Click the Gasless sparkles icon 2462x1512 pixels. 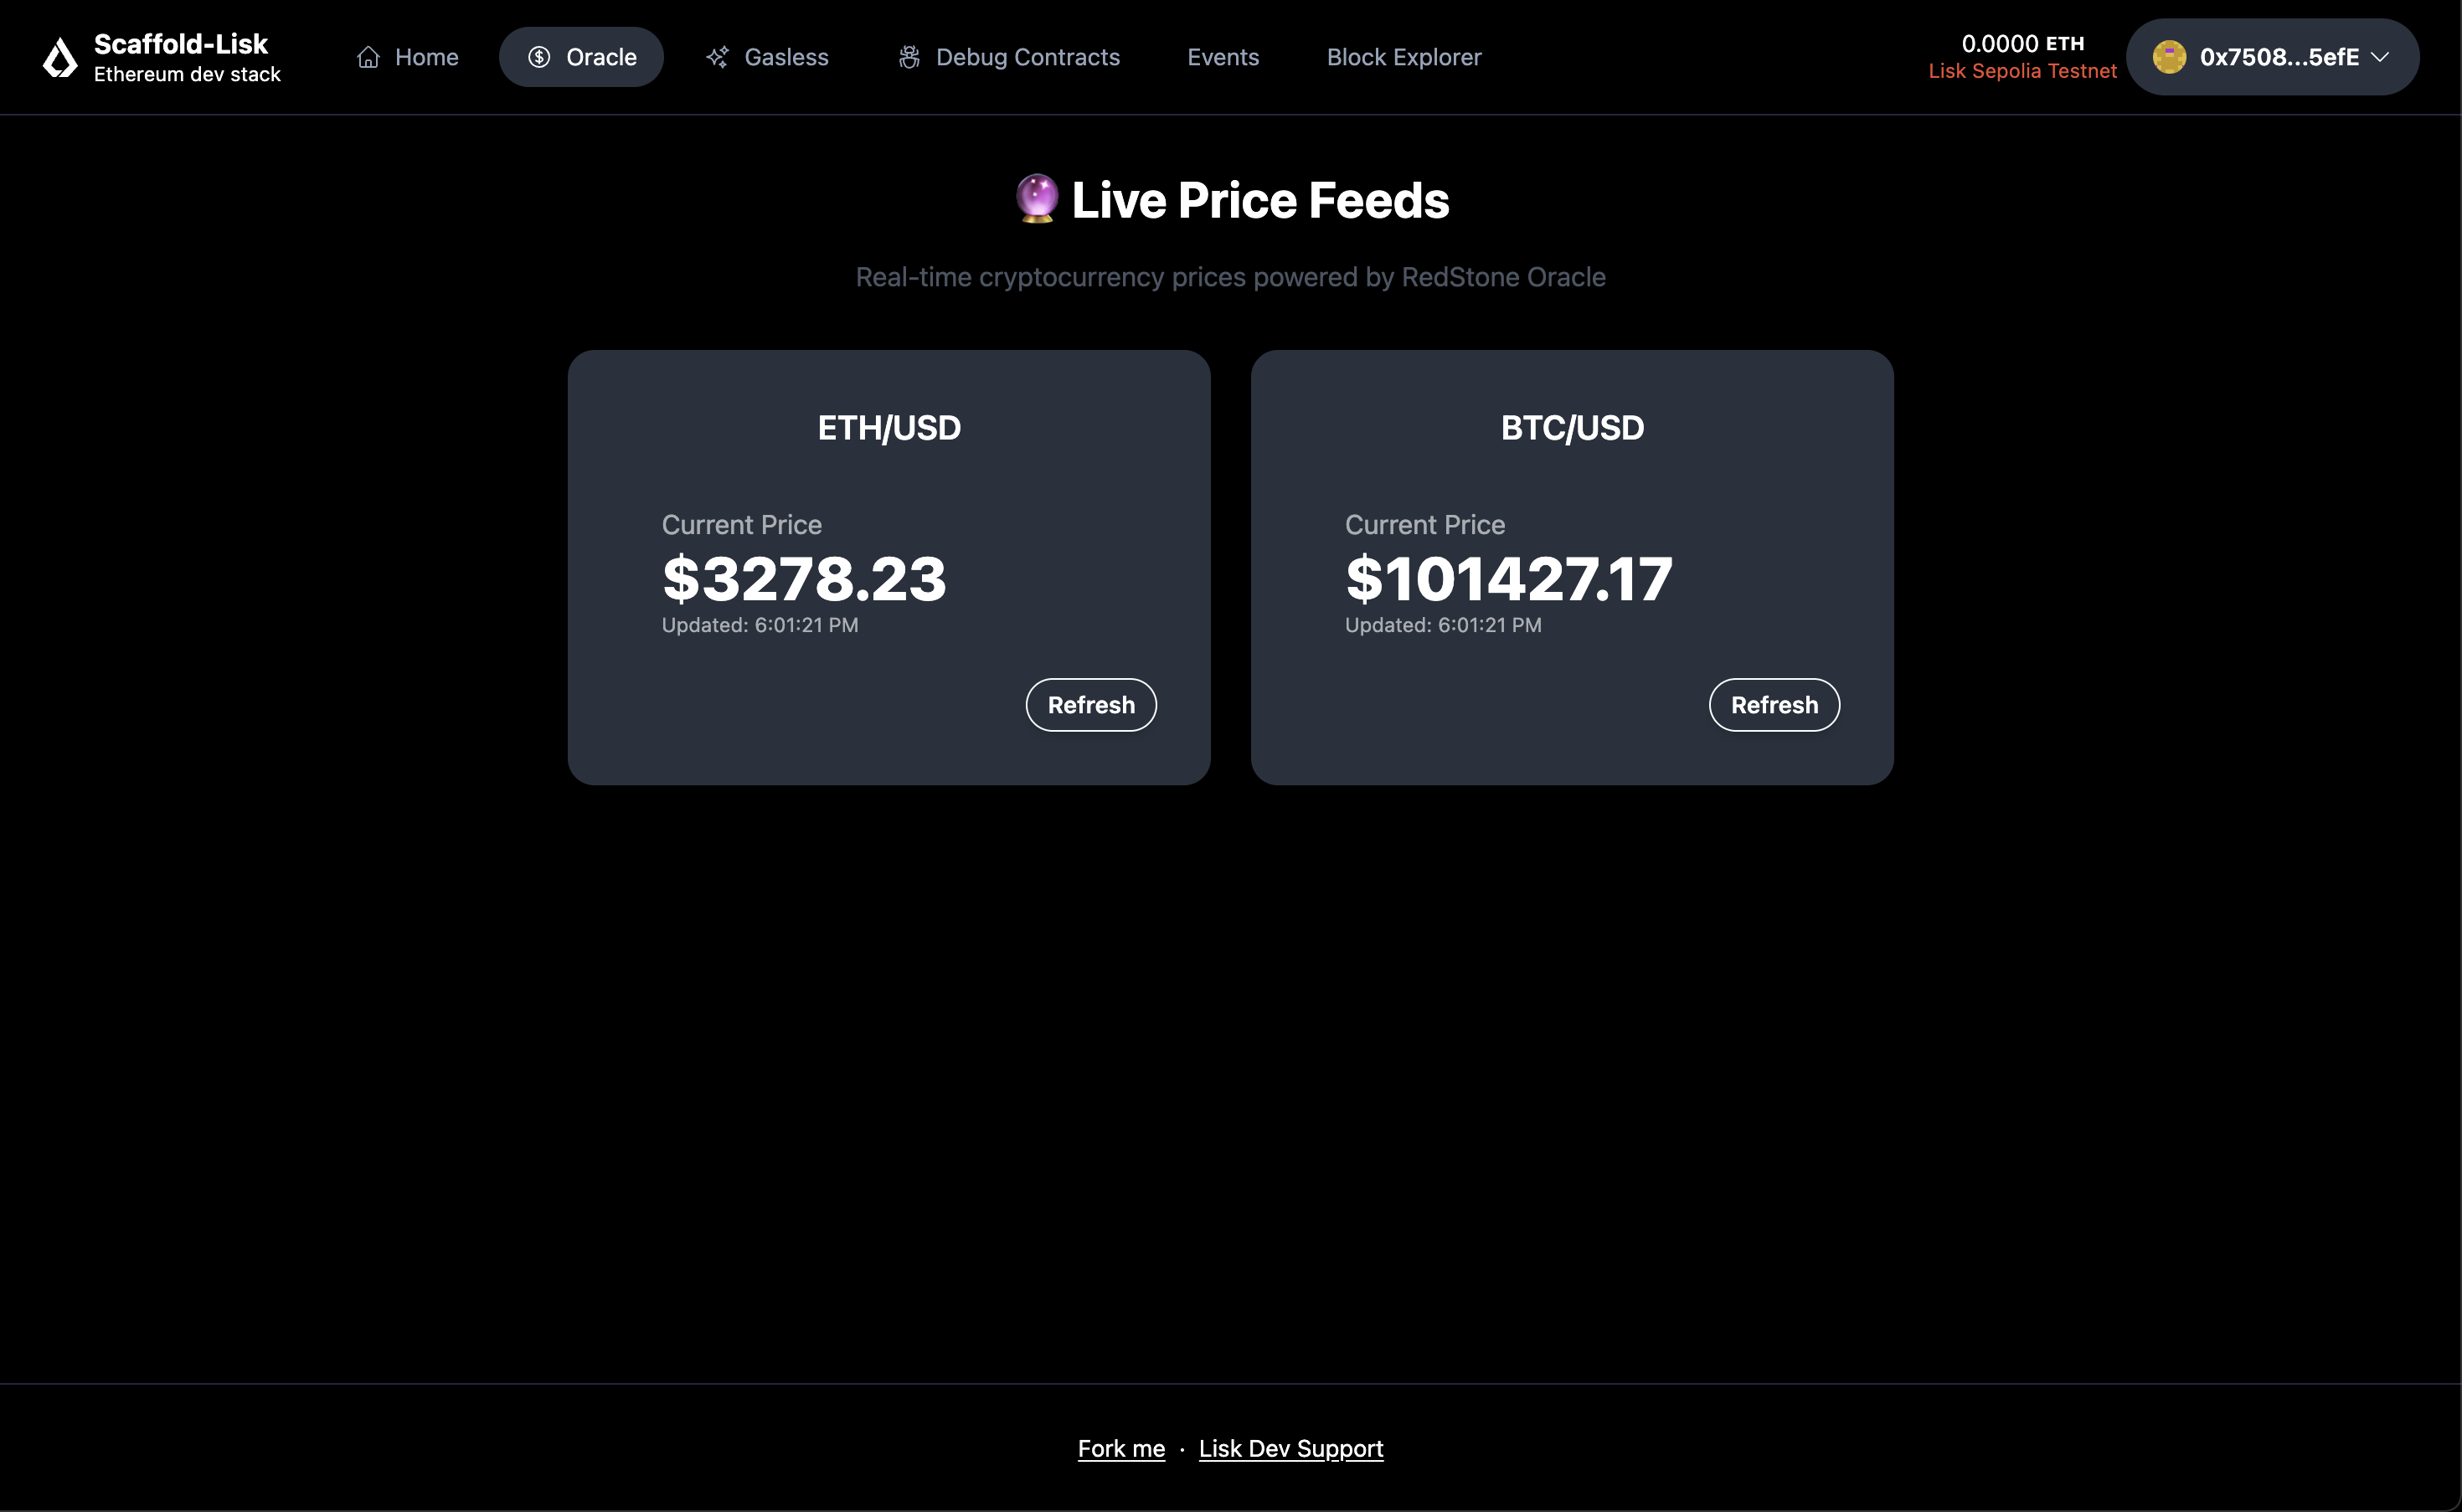(717, 57)
